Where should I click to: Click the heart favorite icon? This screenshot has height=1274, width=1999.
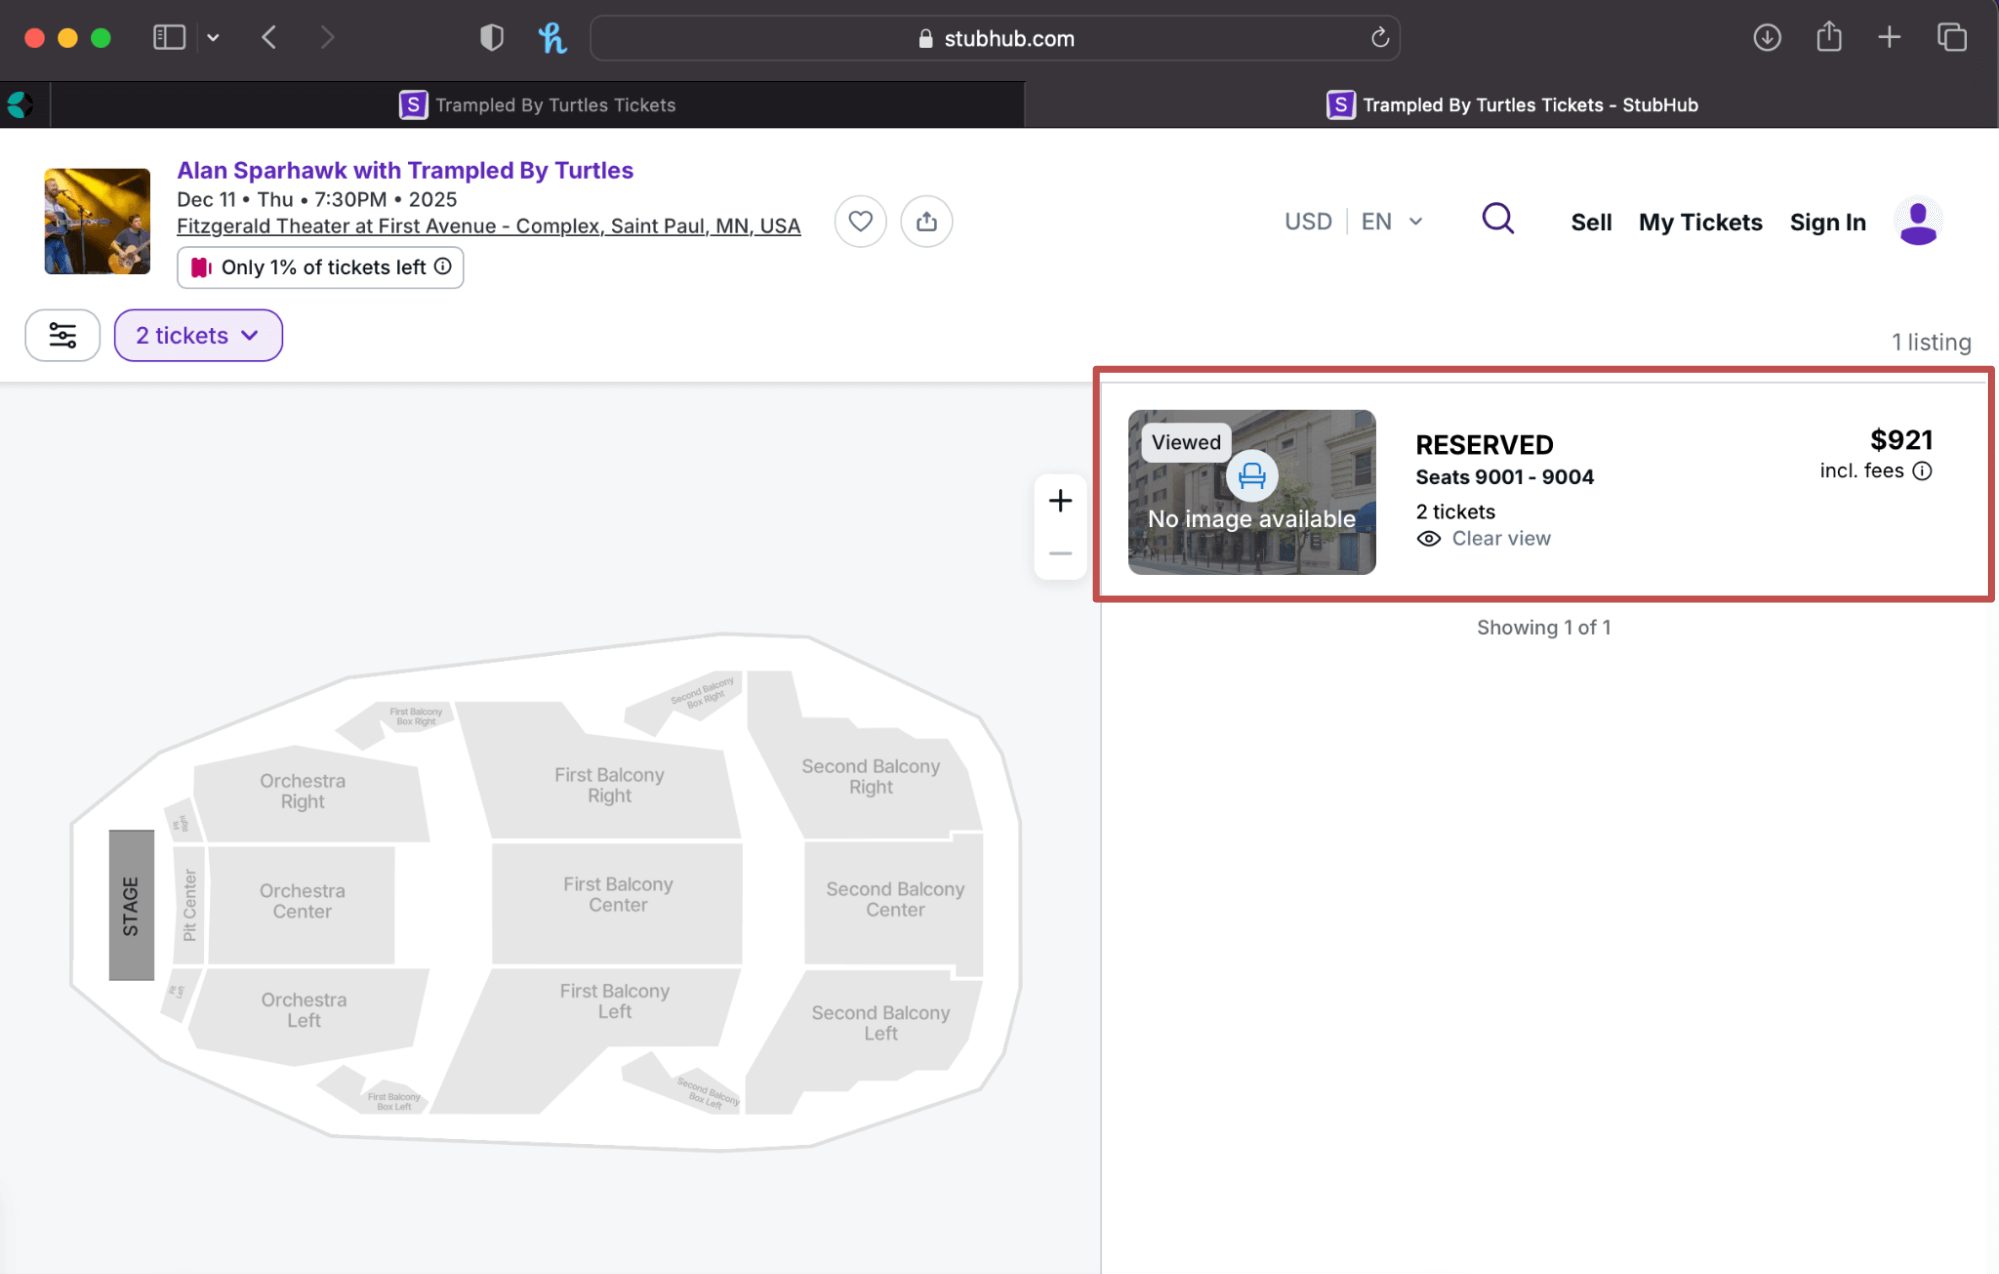860,221
